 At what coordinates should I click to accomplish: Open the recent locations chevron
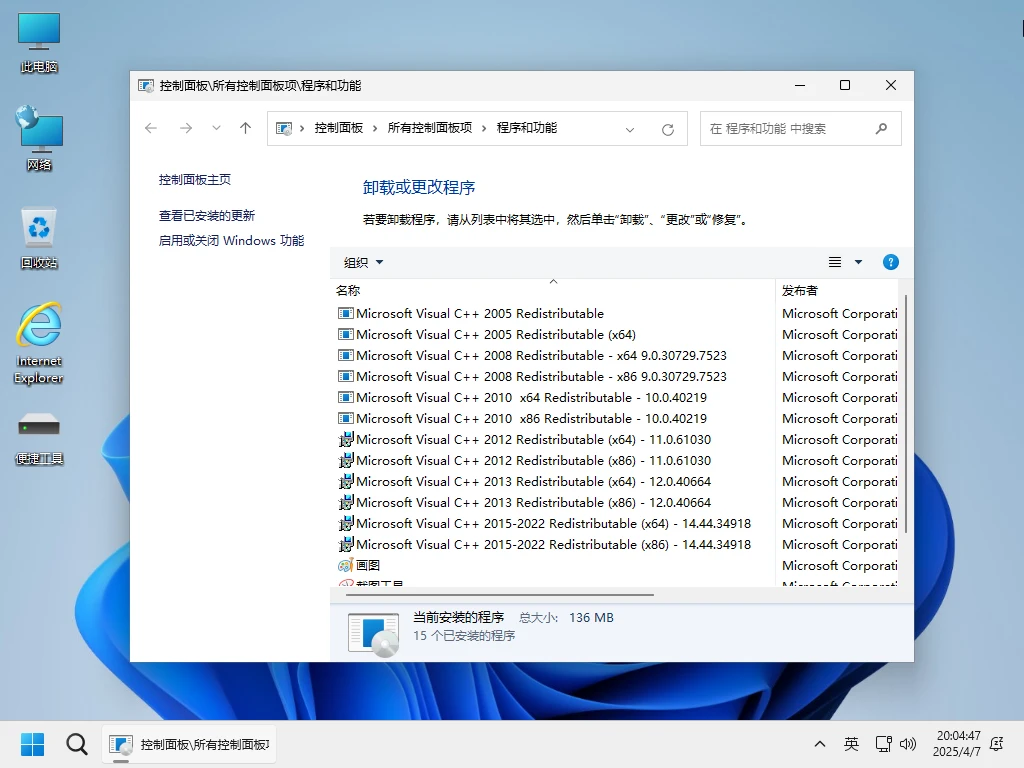216,128
